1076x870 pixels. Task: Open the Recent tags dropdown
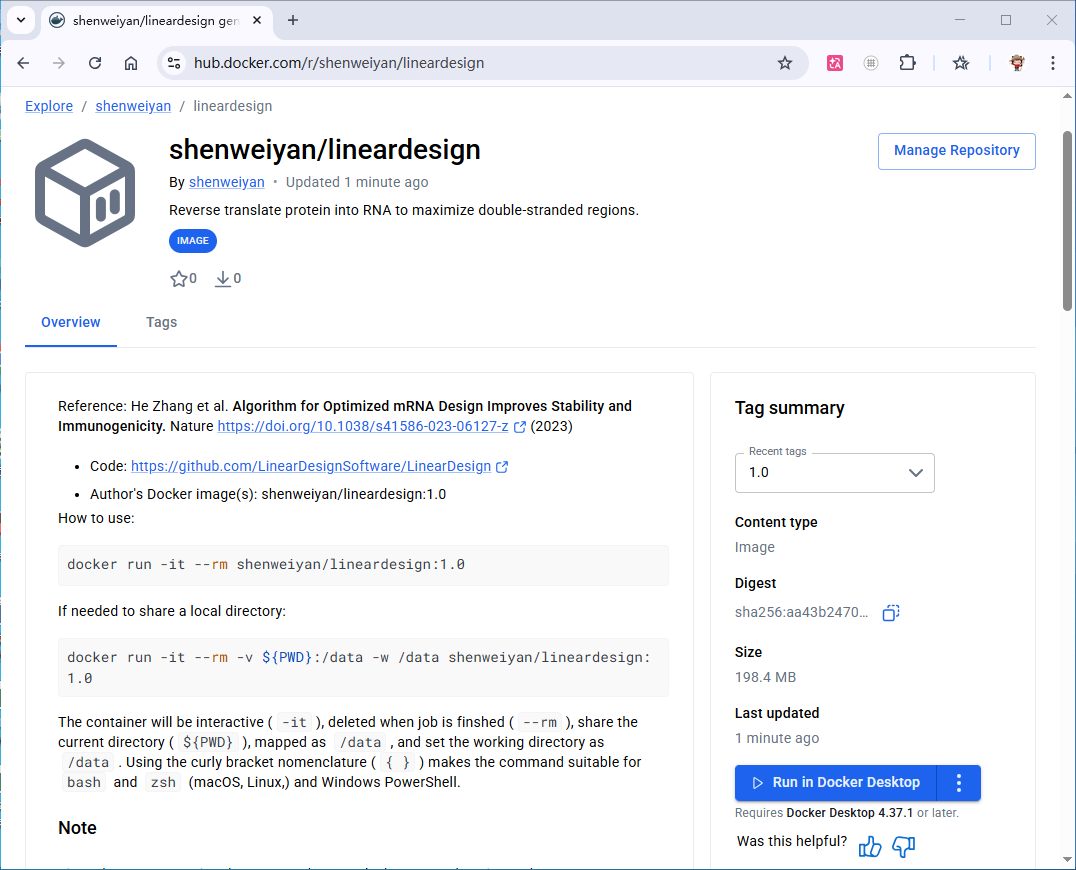point(834,473)
